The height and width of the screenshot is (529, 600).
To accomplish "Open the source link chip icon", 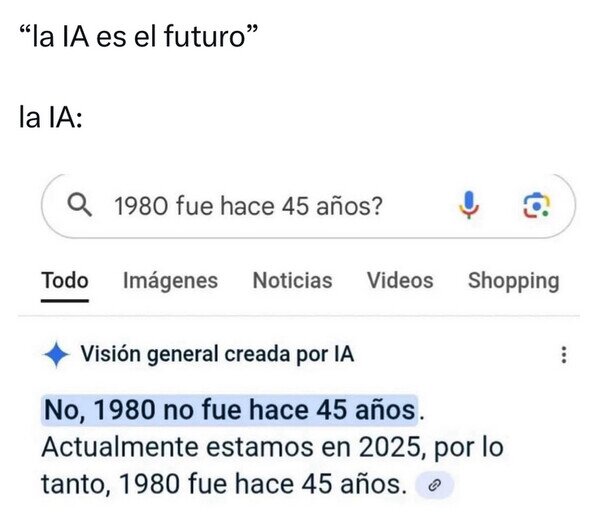I will (433, 486).
